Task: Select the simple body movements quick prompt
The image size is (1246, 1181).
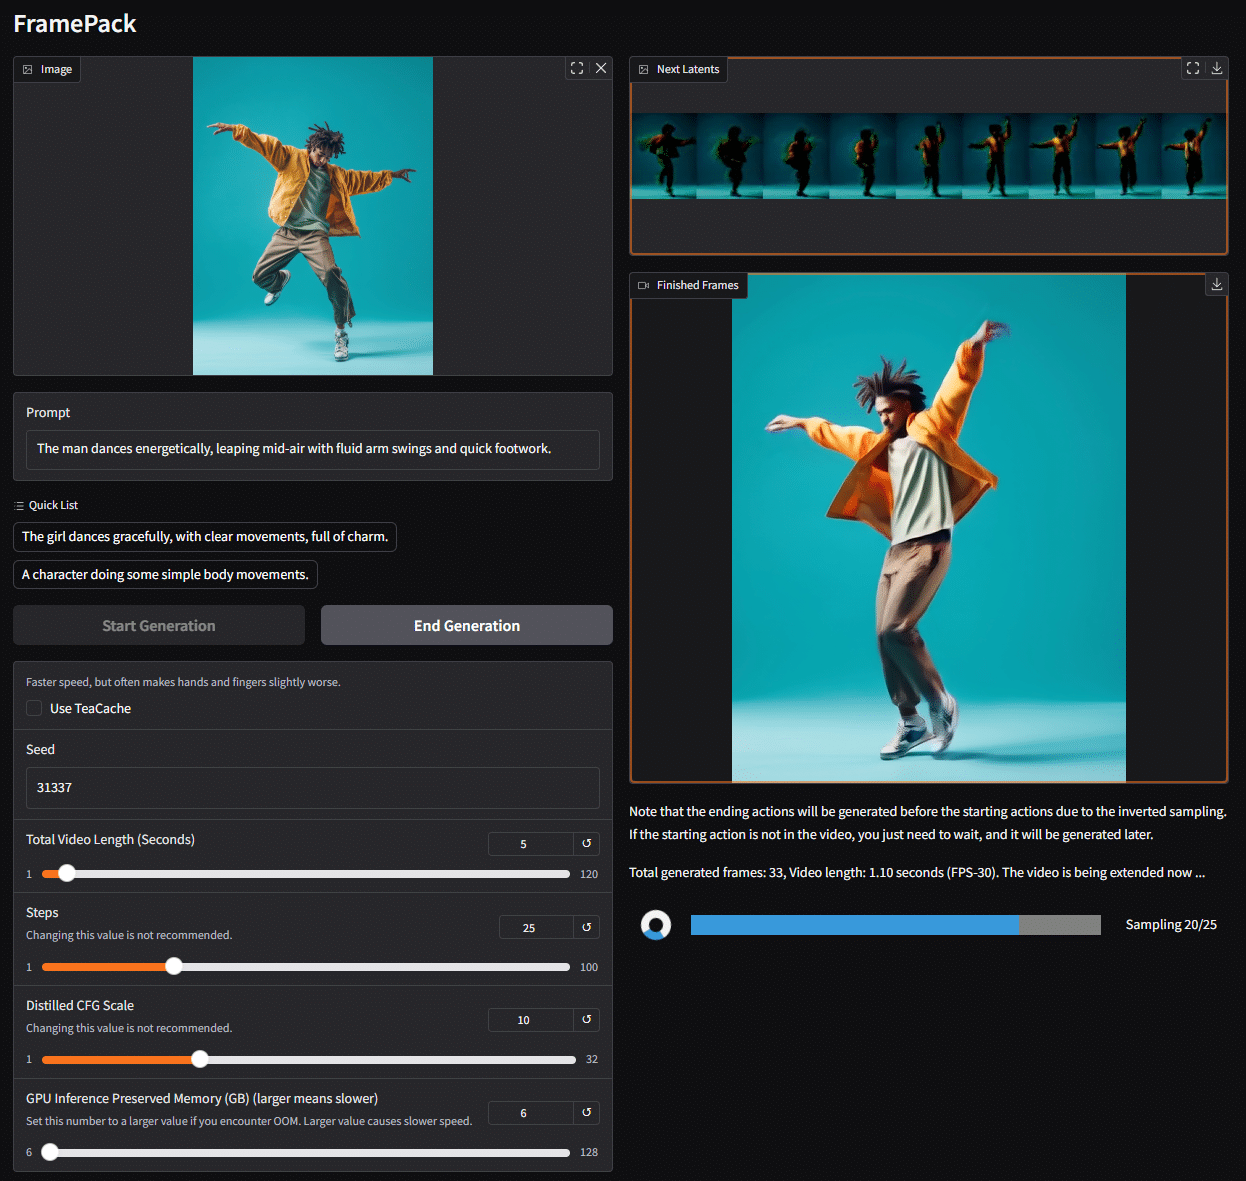Action: (165, 574)
